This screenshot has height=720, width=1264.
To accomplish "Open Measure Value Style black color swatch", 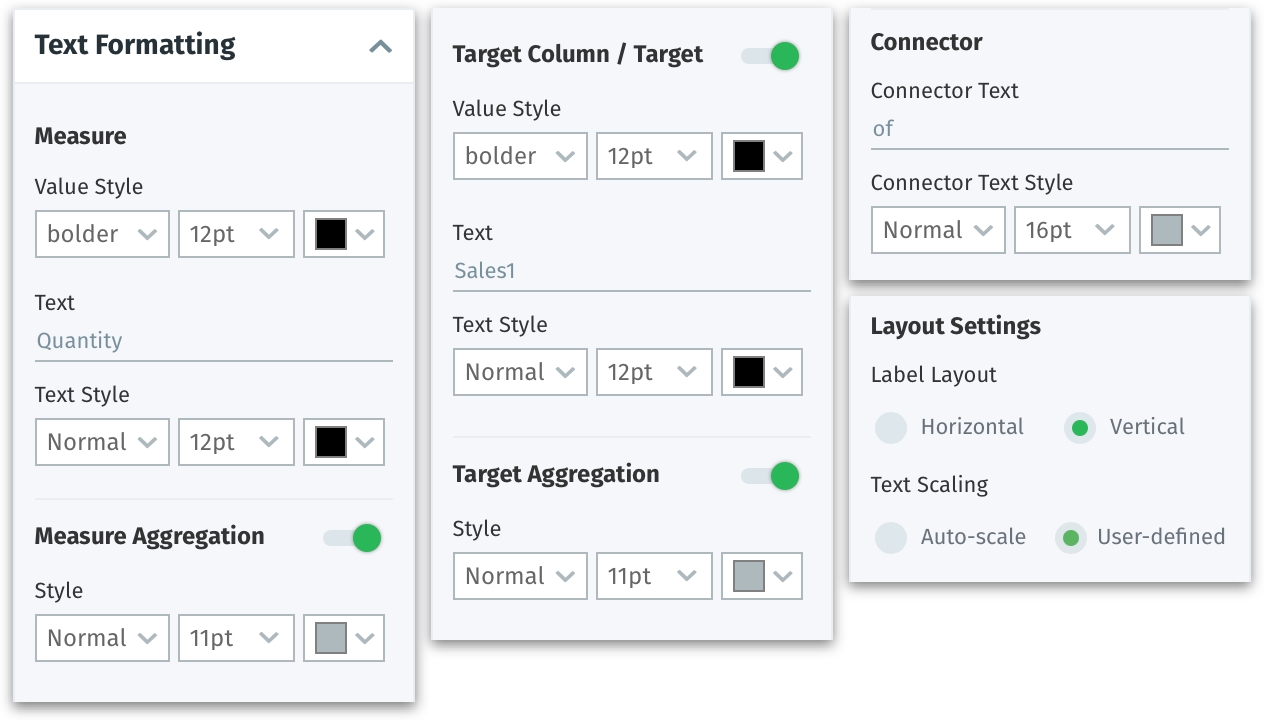I will [344, 234].
